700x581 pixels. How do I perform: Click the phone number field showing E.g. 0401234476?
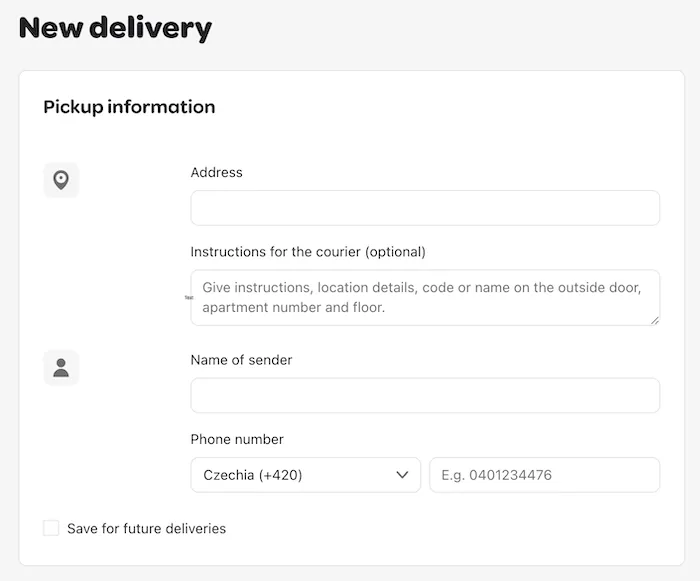[x=545, y=475]
